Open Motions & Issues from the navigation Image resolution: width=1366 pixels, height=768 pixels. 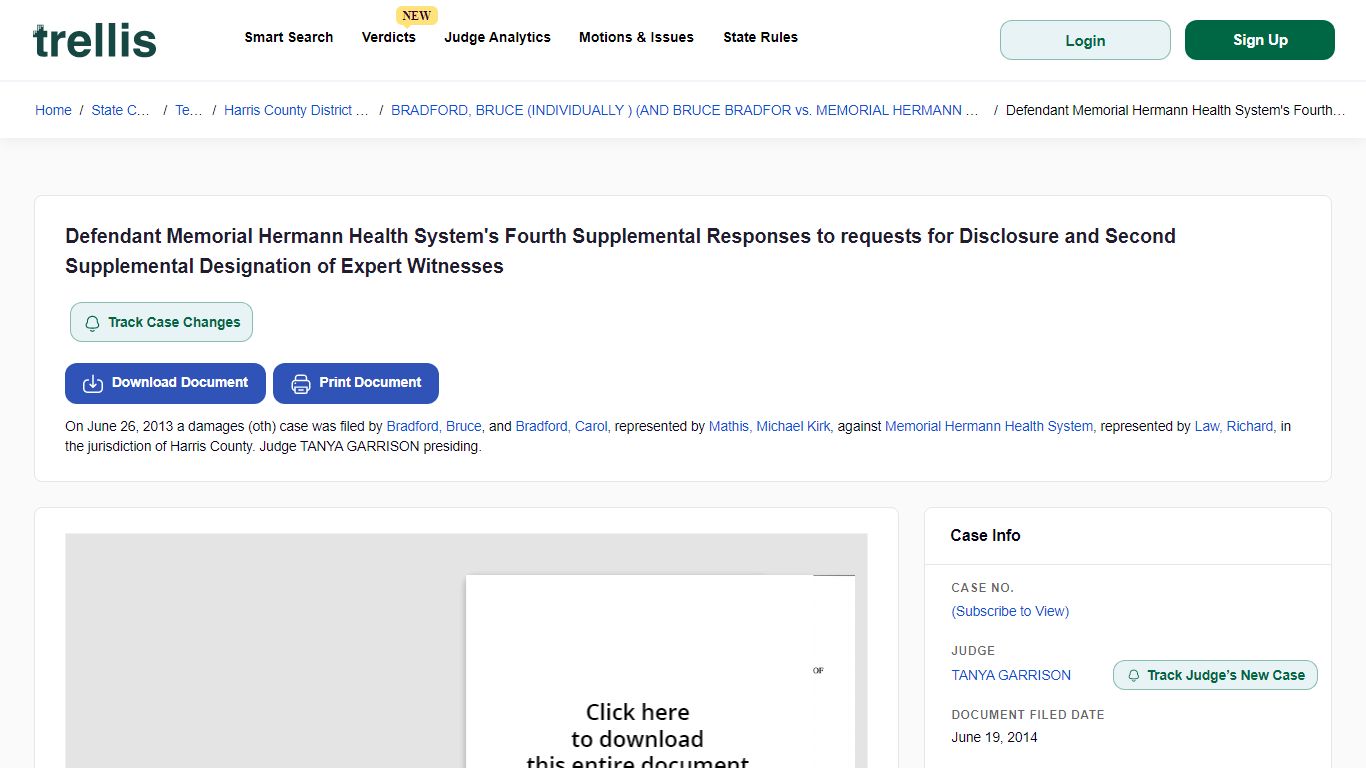coord(636,37)
